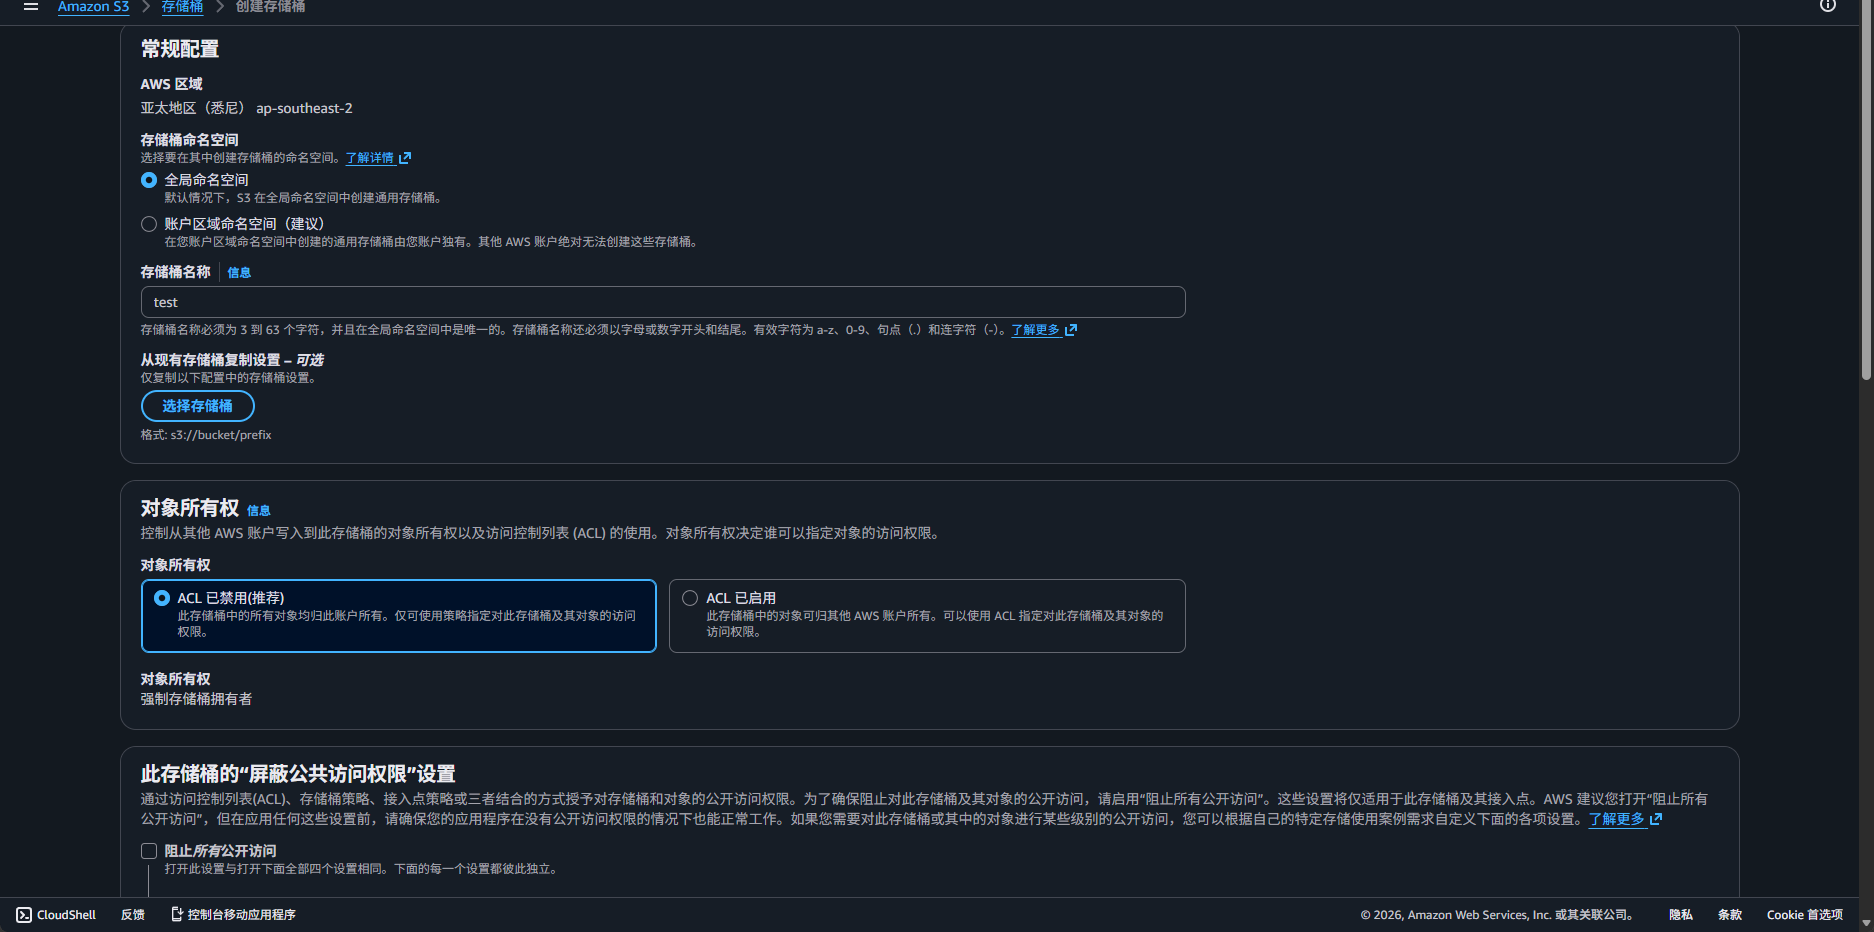
Task: Click the 选择存储桶 button
Action: 198,406
